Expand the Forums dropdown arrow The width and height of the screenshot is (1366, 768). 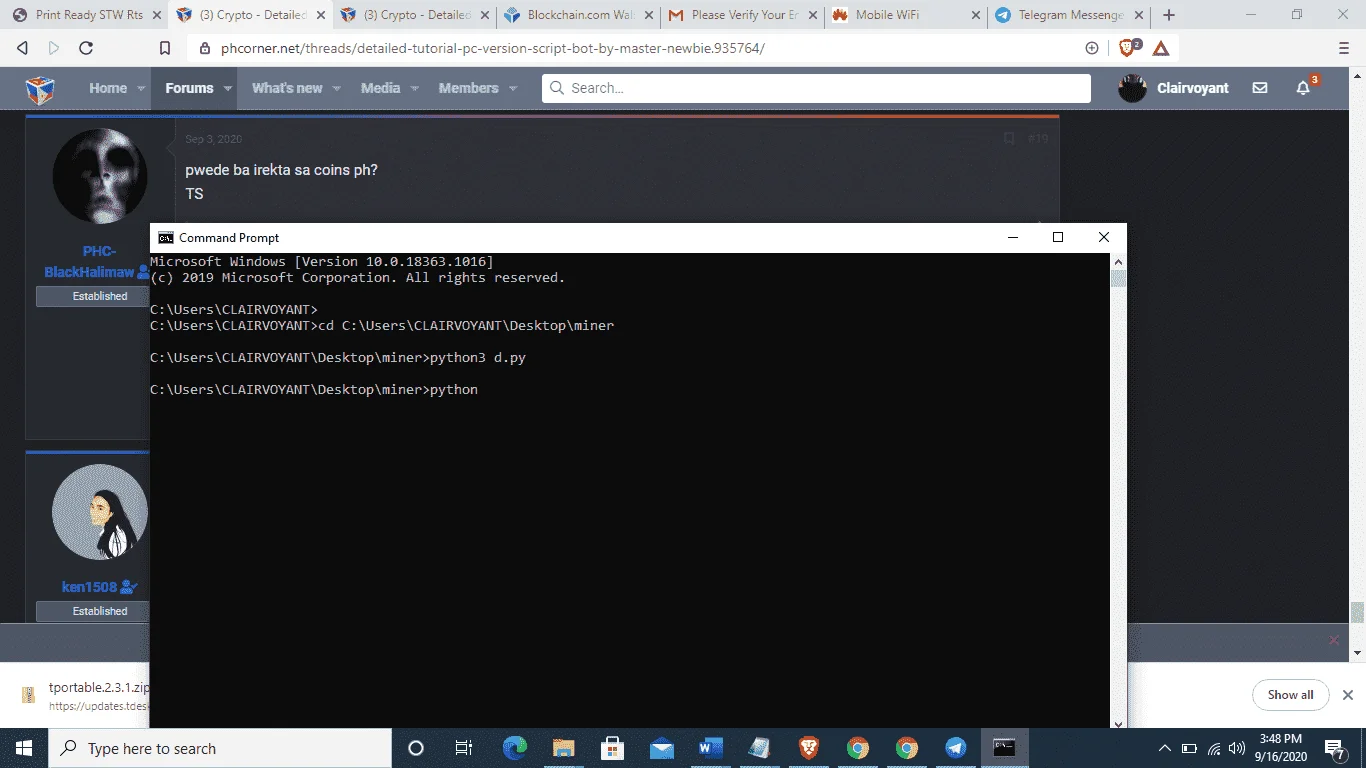[228, 88]
